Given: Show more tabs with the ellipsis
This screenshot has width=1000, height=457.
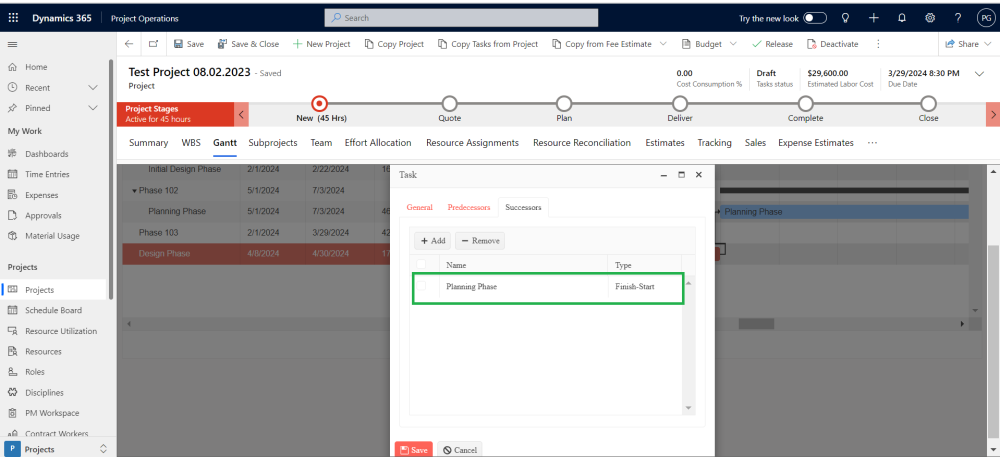Looking at the screenshot, I should tap(872, 143).
